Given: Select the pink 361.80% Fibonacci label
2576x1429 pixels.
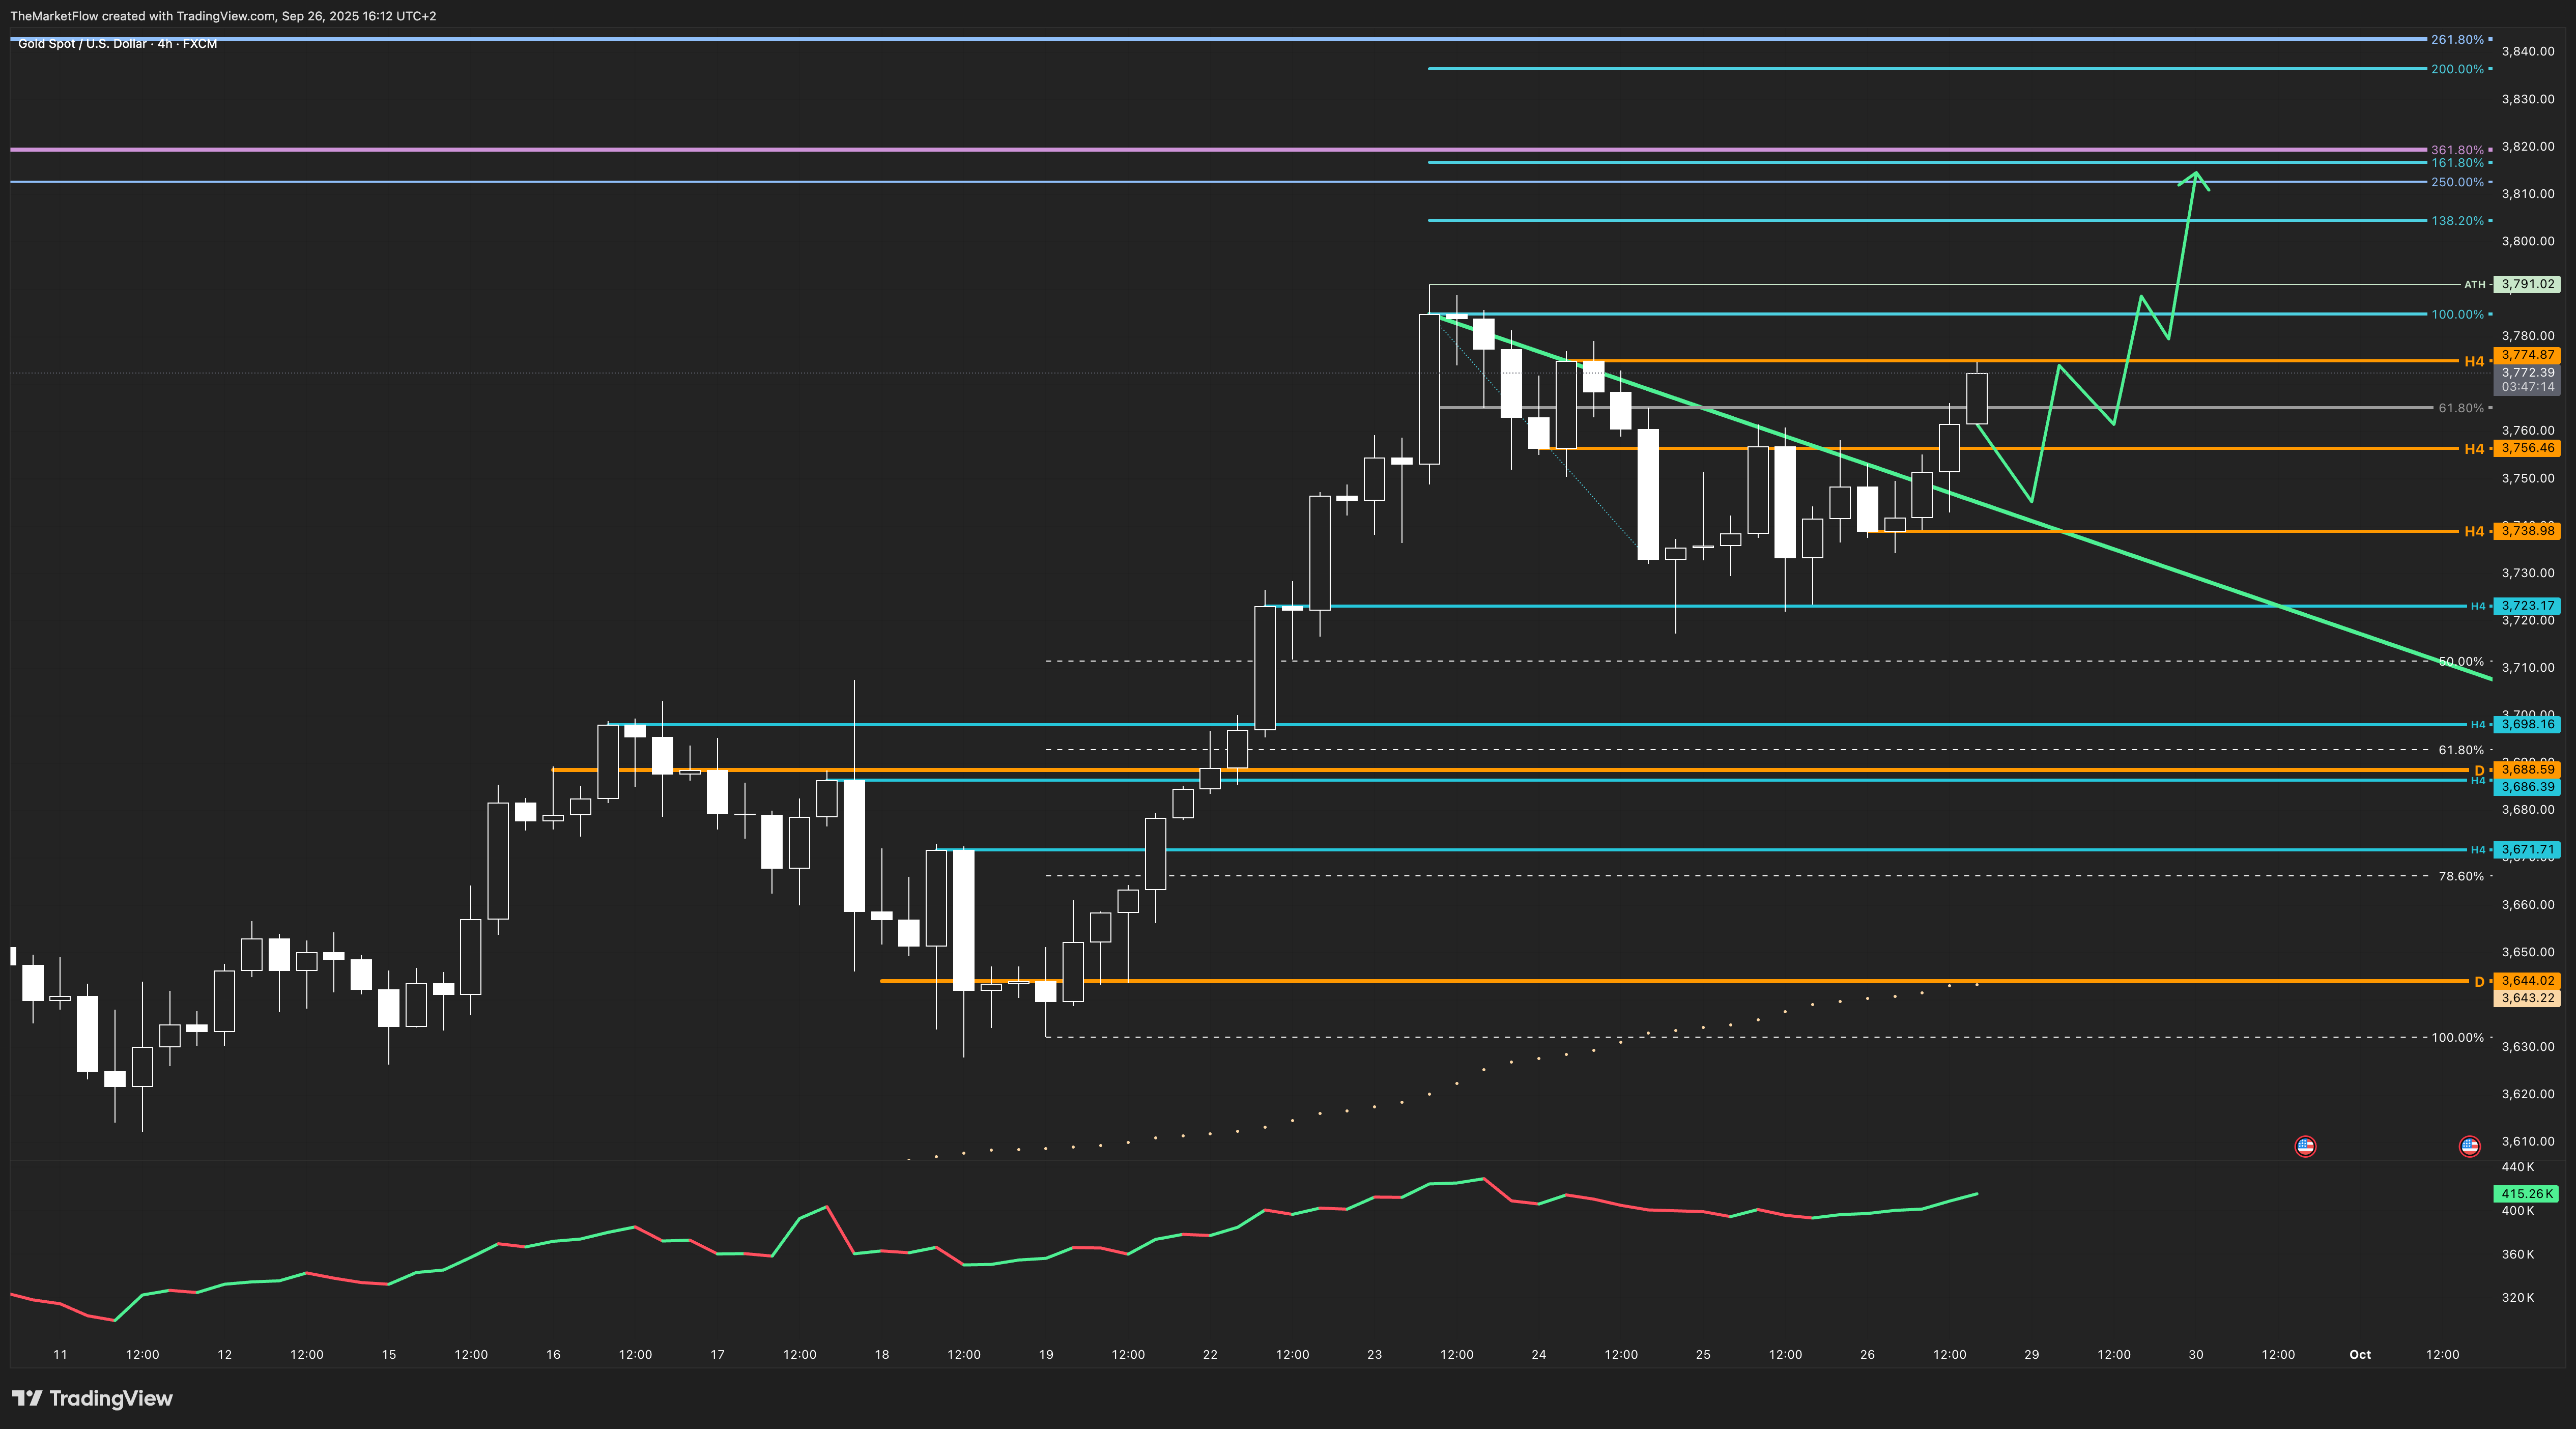Looking at the screenshot, I should 2457,150.
